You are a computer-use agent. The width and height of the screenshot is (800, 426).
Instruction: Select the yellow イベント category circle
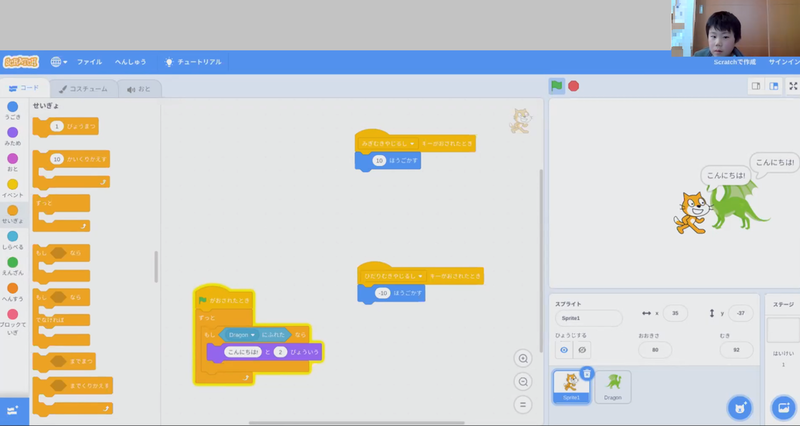tap(12, 185)
